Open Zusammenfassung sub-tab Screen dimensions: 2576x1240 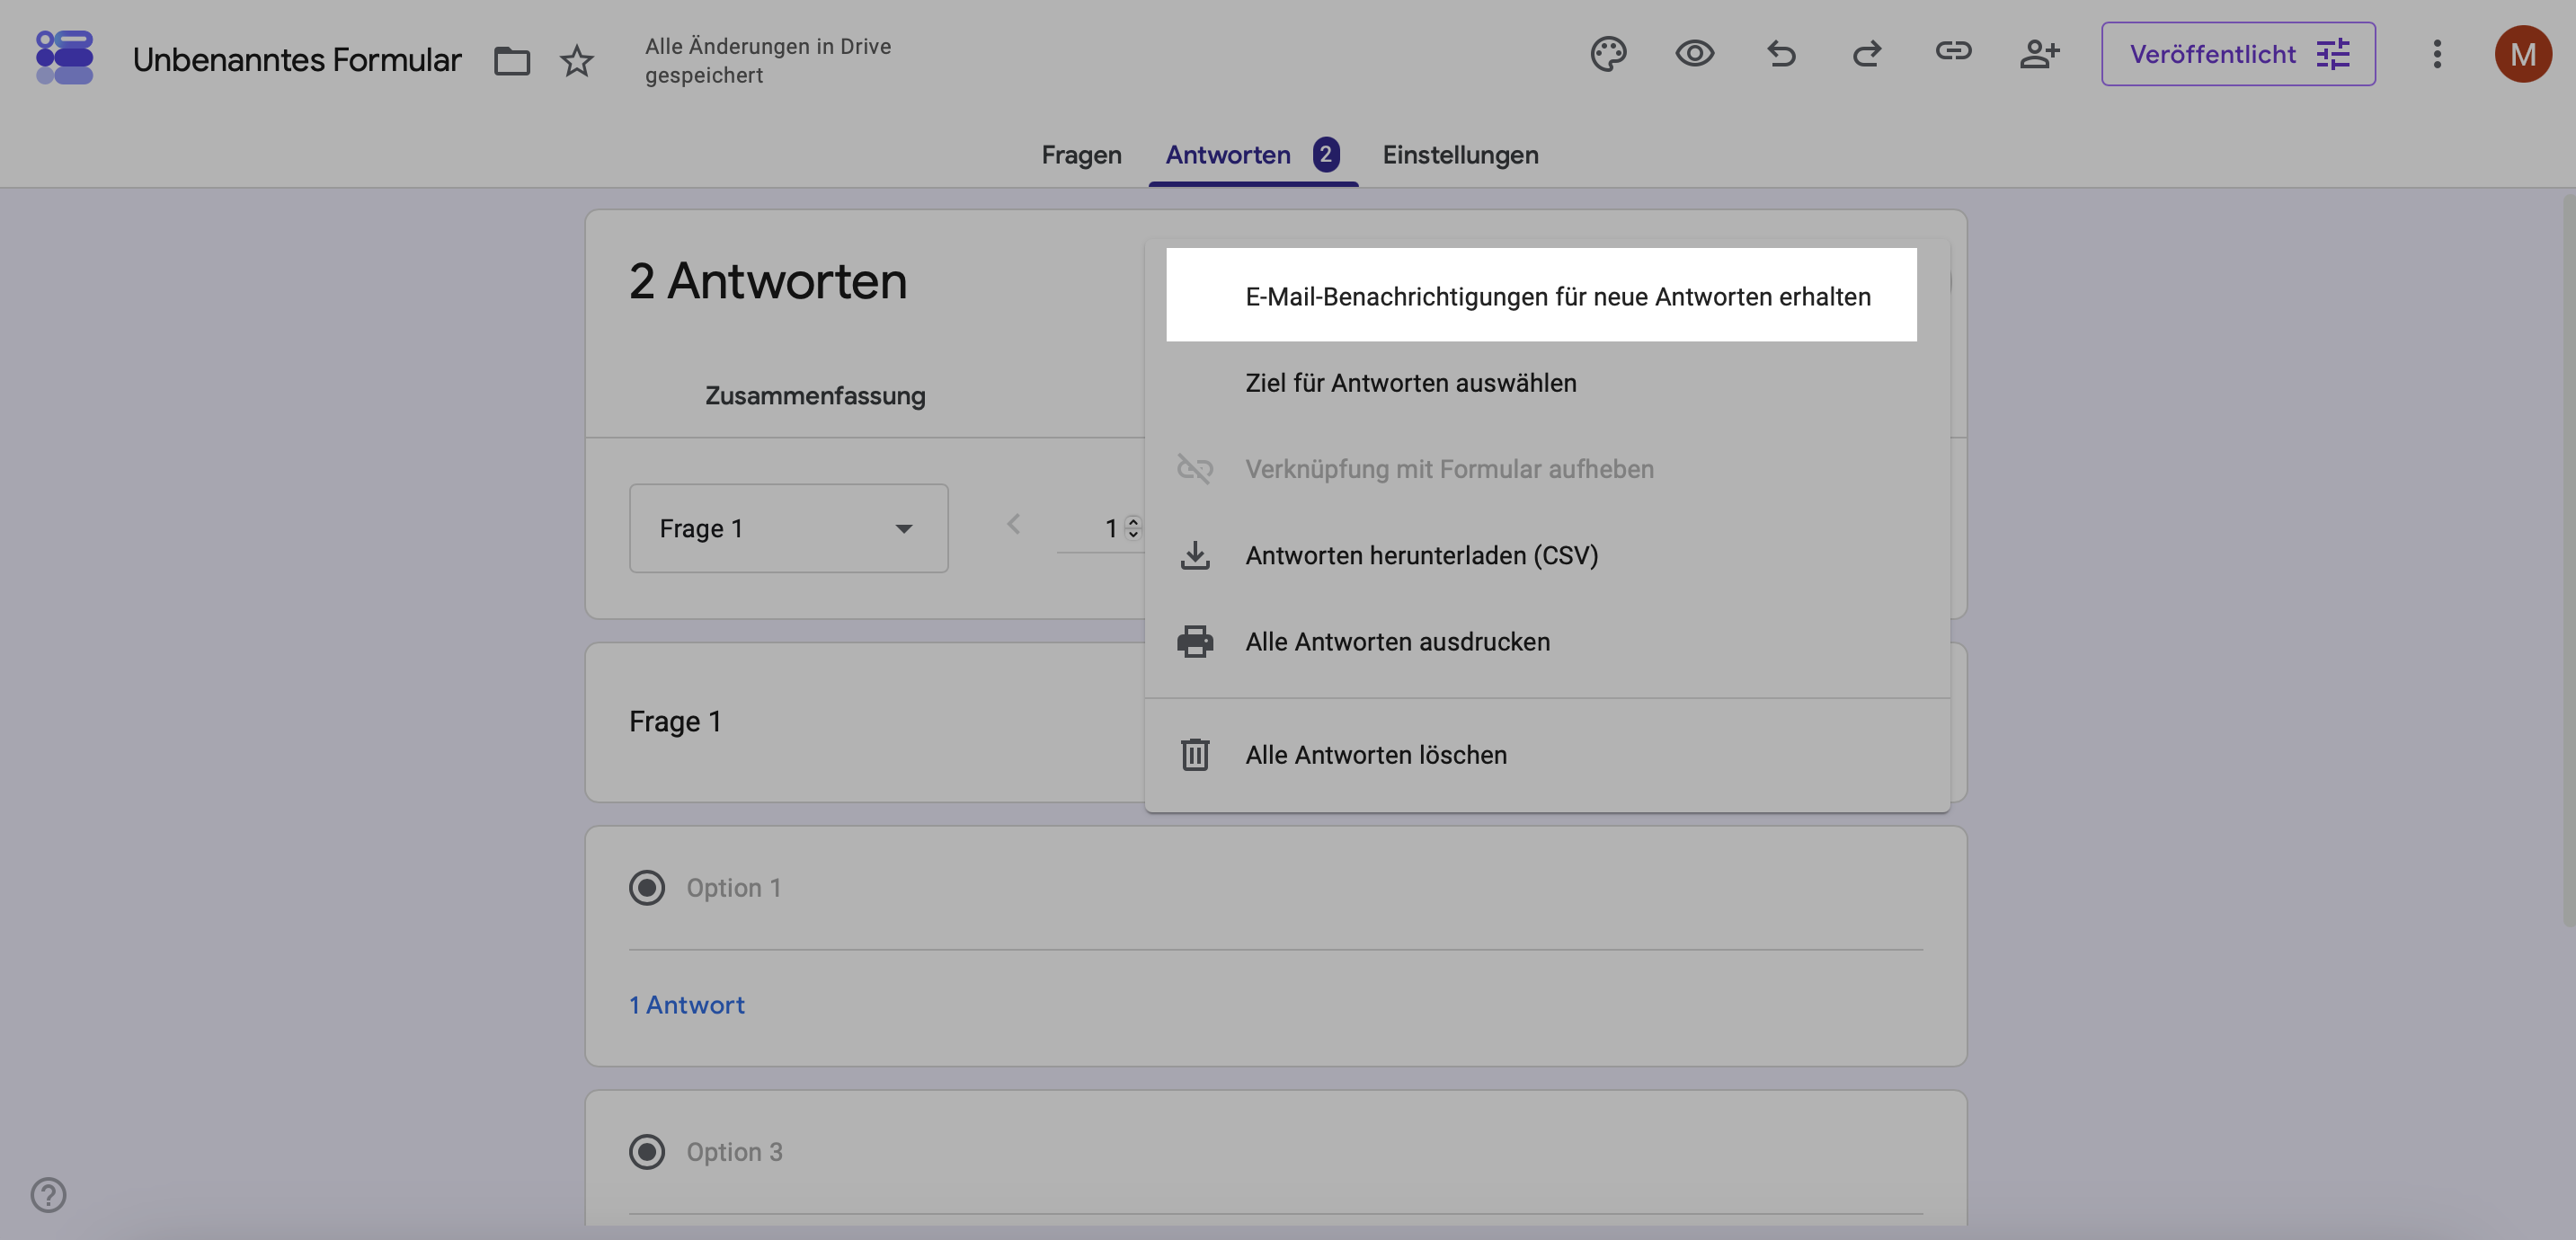click(815, 395)
